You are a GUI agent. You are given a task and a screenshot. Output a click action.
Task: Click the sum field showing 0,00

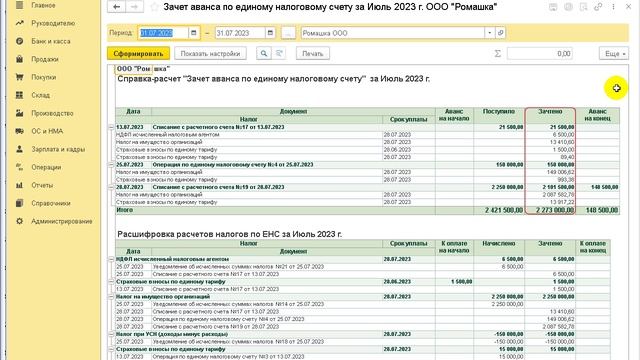(540, 53)
